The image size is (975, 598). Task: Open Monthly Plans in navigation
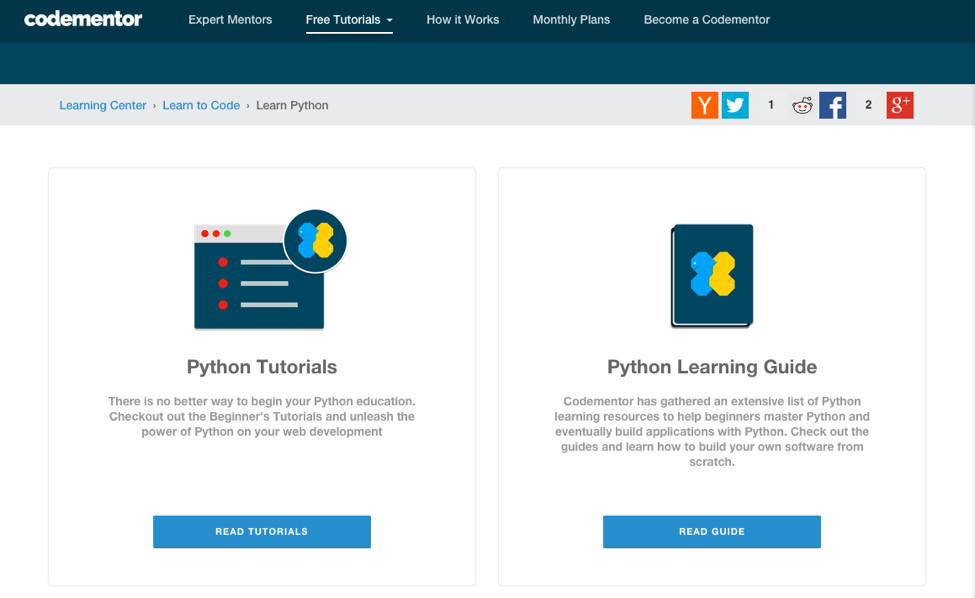571,20
